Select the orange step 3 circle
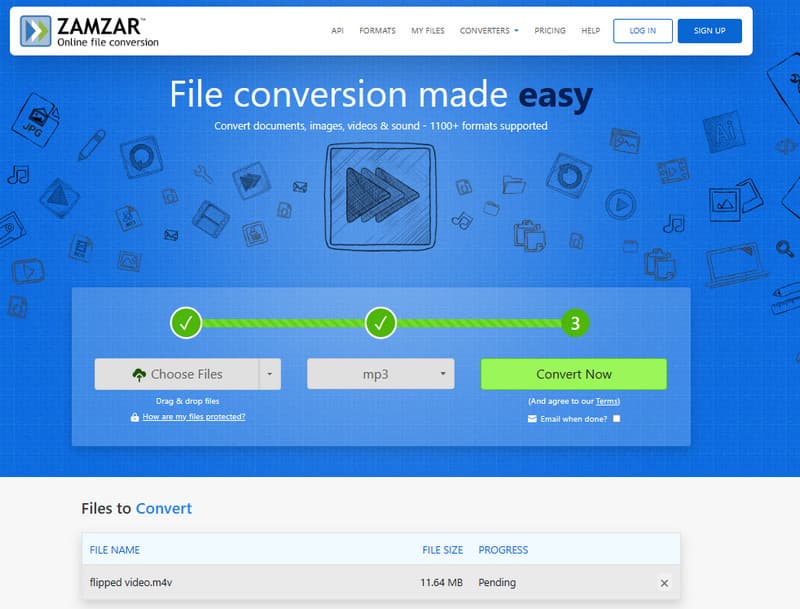The width and height of the screenshot is (800, 609). click(x=575, y=323)
